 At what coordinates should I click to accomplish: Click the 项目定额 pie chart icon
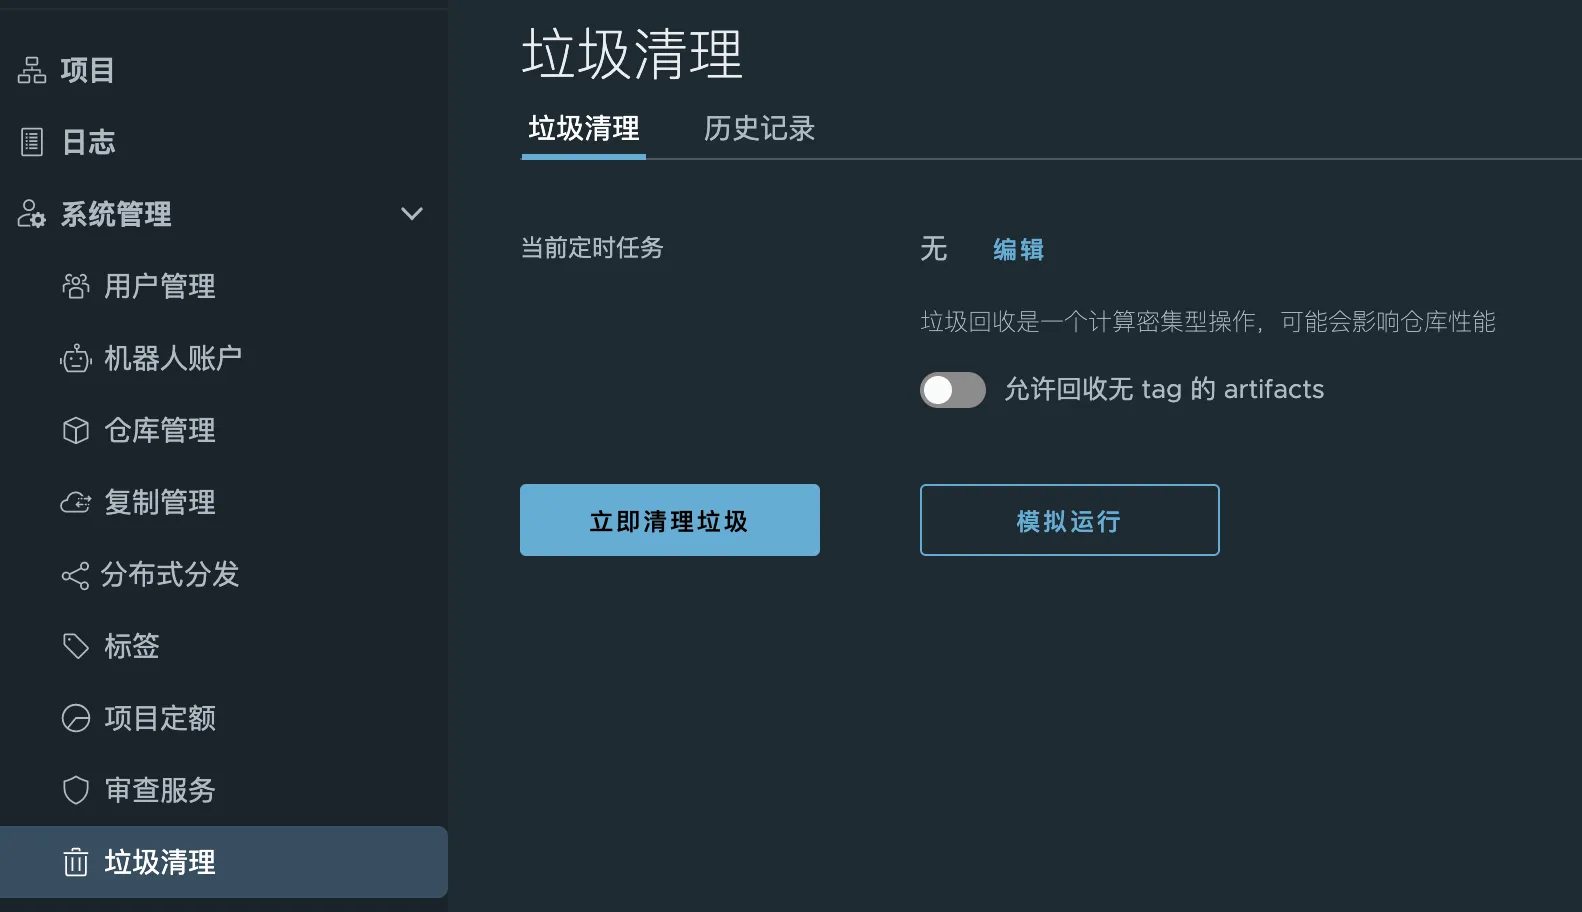[x=76, y=718]
